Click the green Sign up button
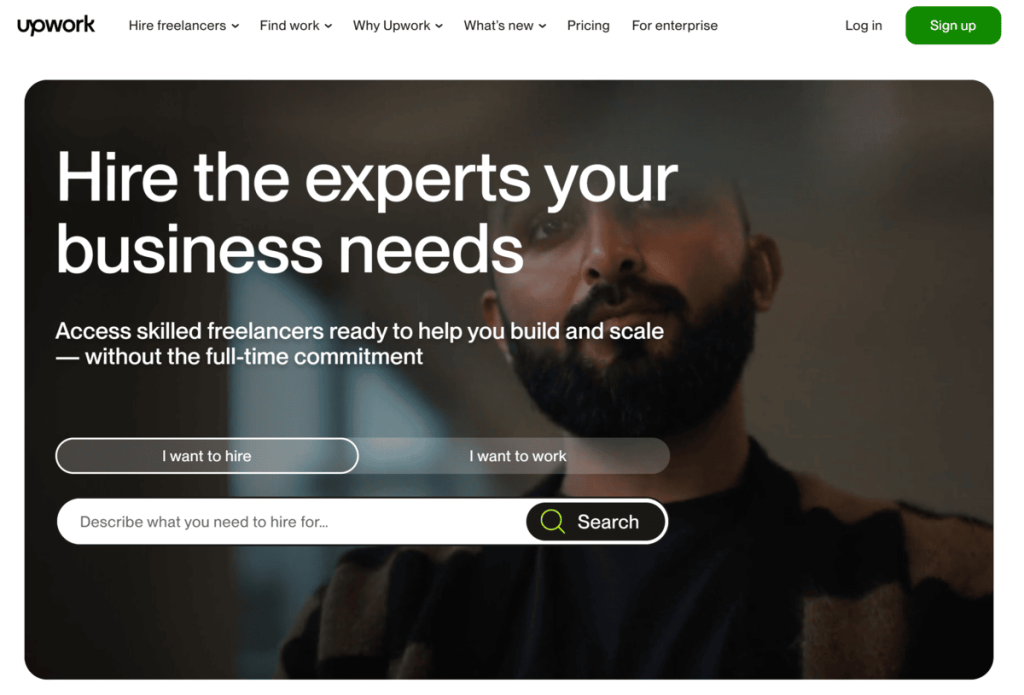This screenshot has height=695, width=1024. (952, 25)
